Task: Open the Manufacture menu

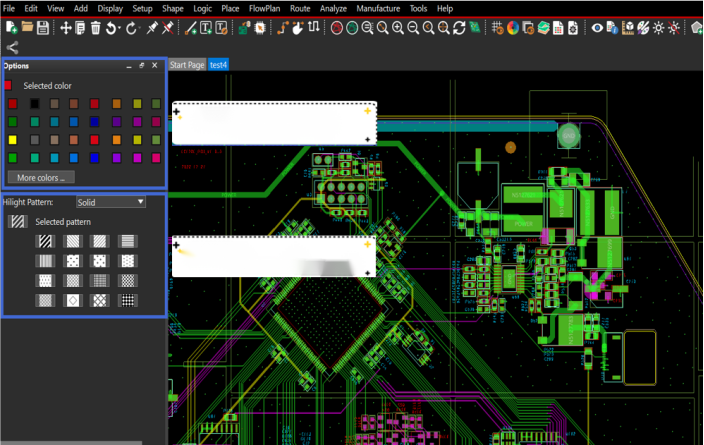Action: (x=378, y=8)
